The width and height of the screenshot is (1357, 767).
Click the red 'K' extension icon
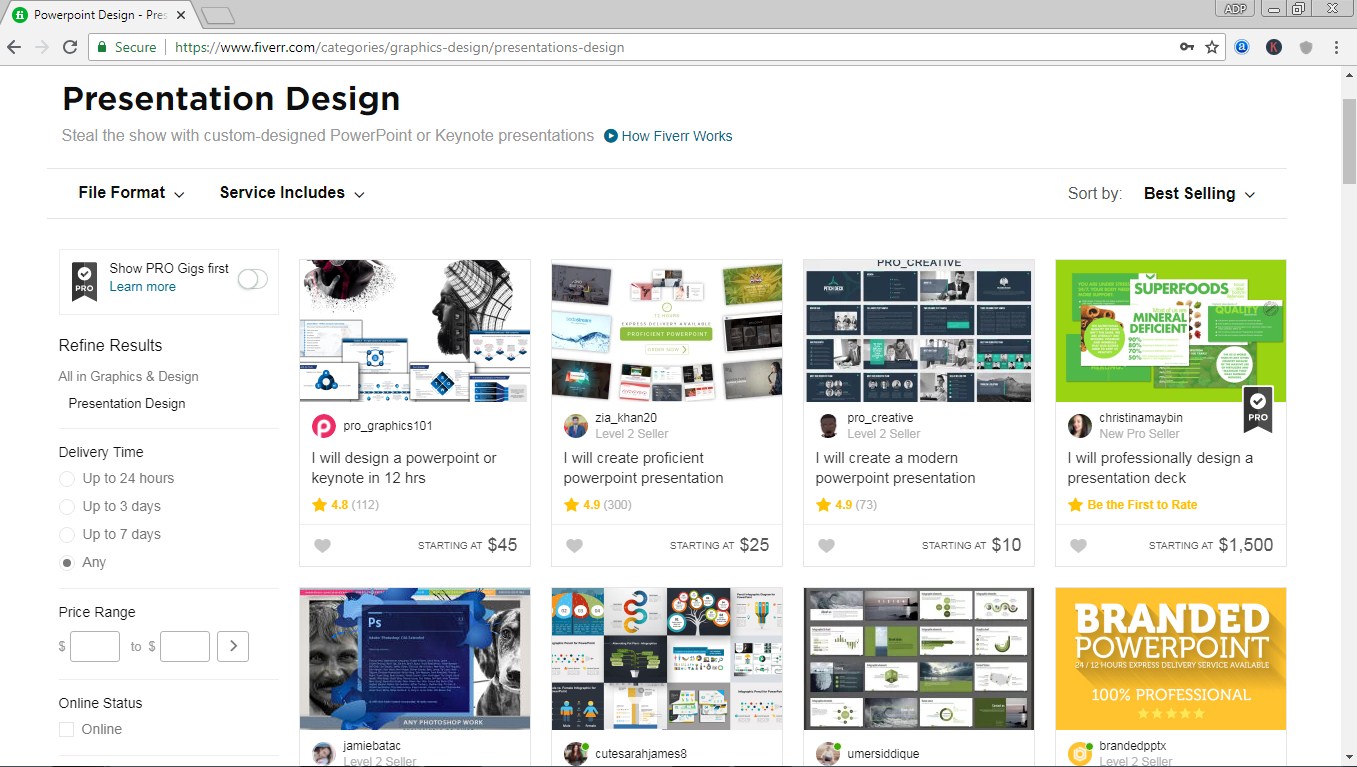coord(1274,47)
